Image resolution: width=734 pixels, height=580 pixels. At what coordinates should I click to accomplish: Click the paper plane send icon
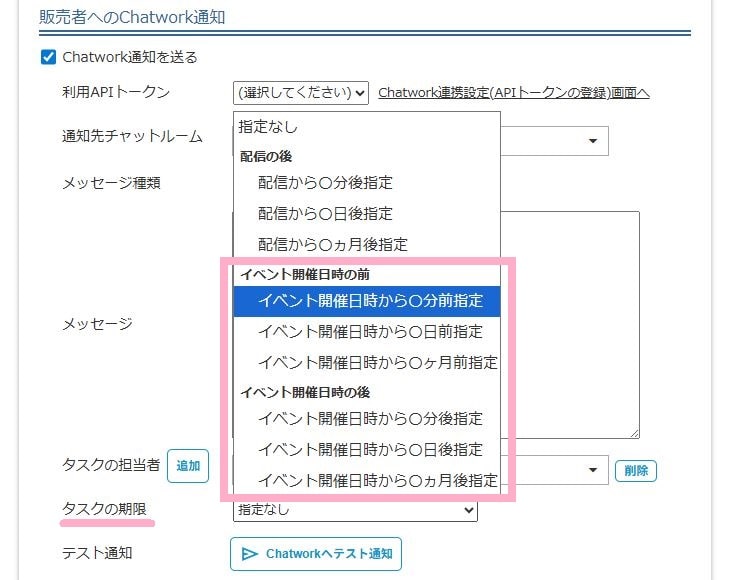[249, 554]
